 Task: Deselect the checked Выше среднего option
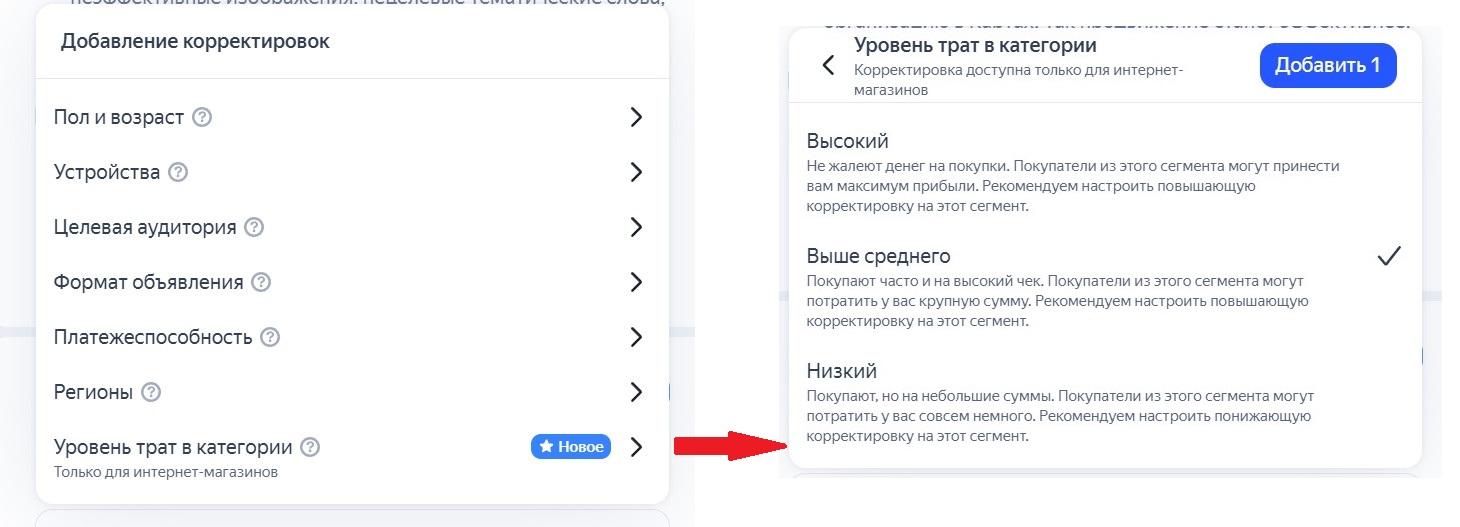(1104, 288)
